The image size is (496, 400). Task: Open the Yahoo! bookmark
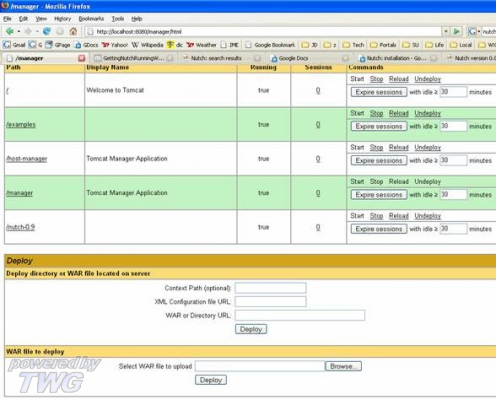(115, 45)
